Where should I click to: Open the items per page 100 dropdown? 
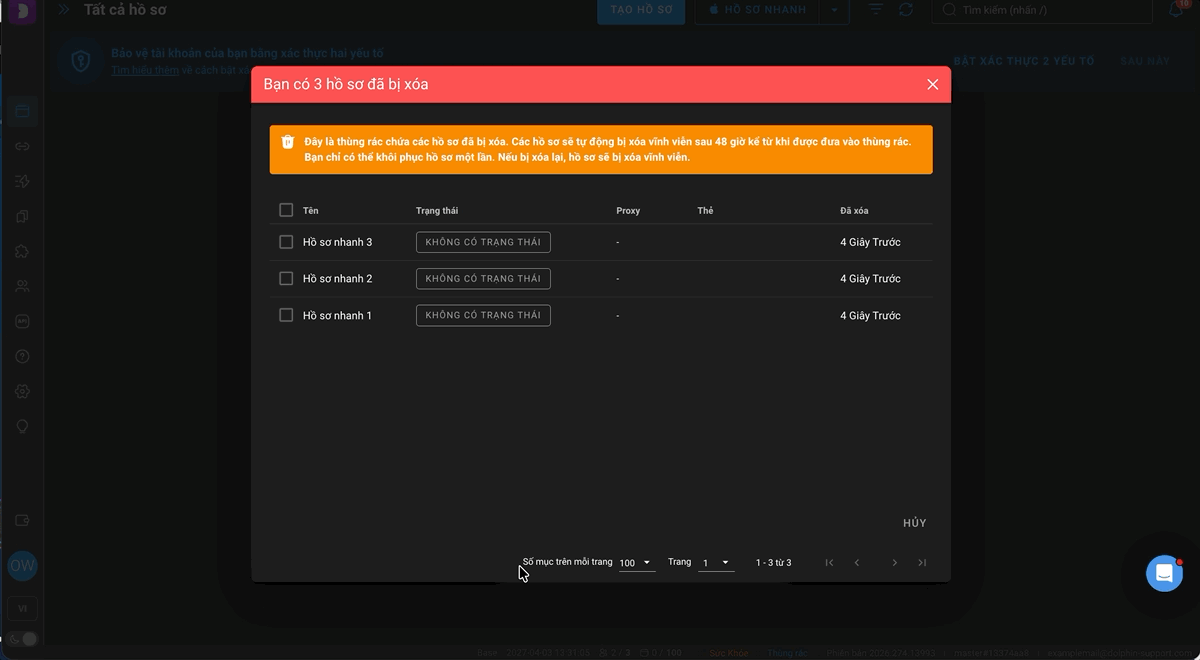637,563
